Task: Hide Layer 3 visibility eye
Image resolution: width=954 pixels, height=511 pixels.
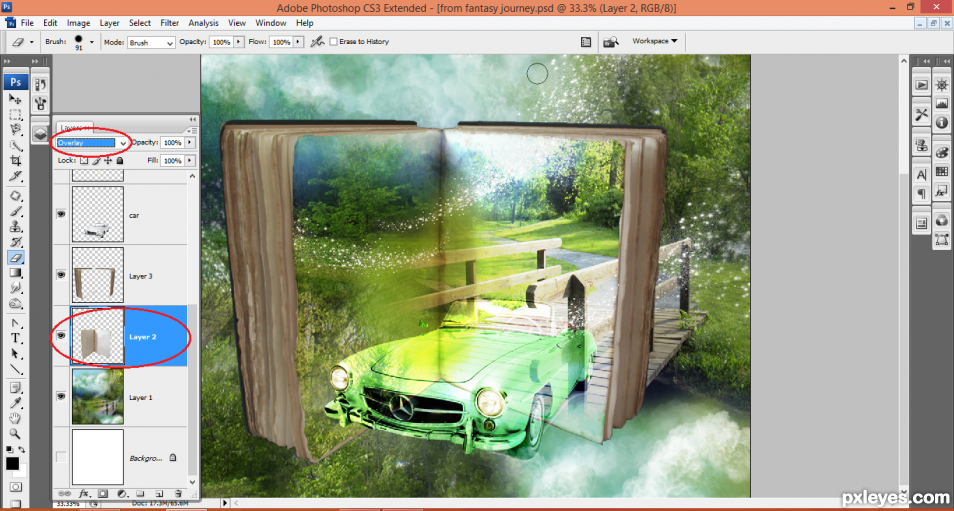Action: (61, 275)
